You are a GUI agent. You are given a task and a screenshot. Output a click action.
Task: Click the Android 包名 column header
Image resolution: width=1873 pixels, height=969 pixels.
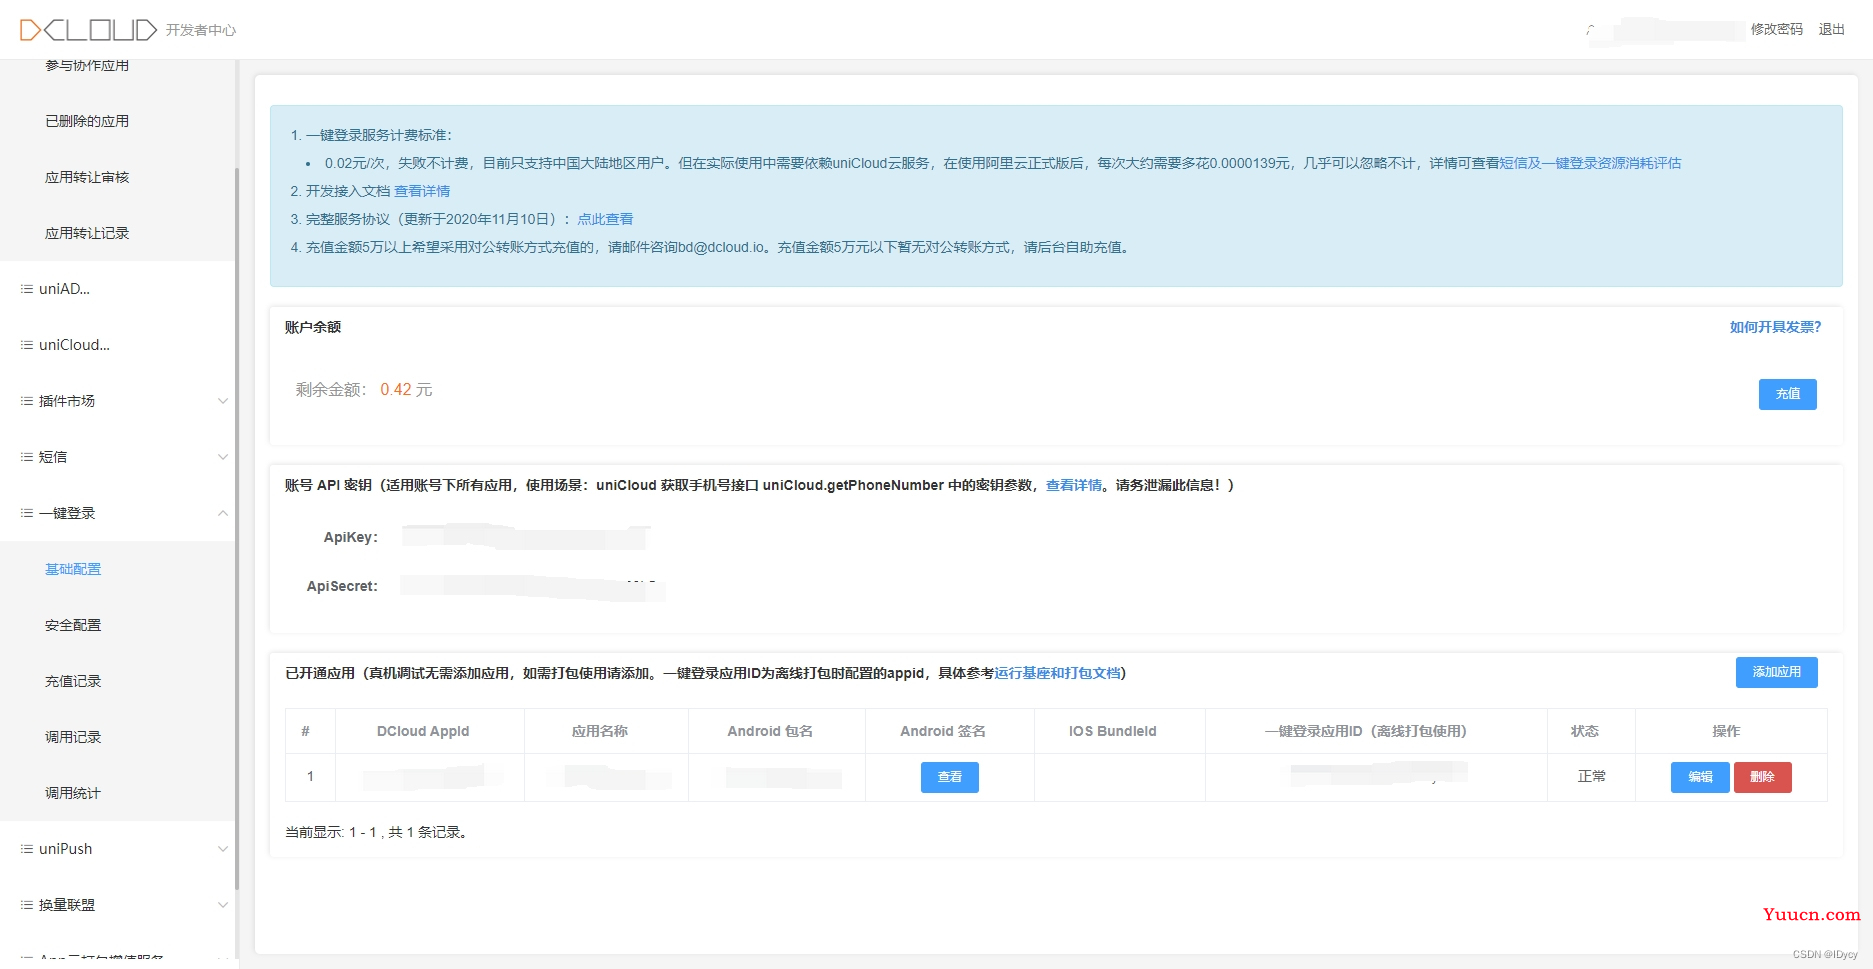click(x=770, y=731)
